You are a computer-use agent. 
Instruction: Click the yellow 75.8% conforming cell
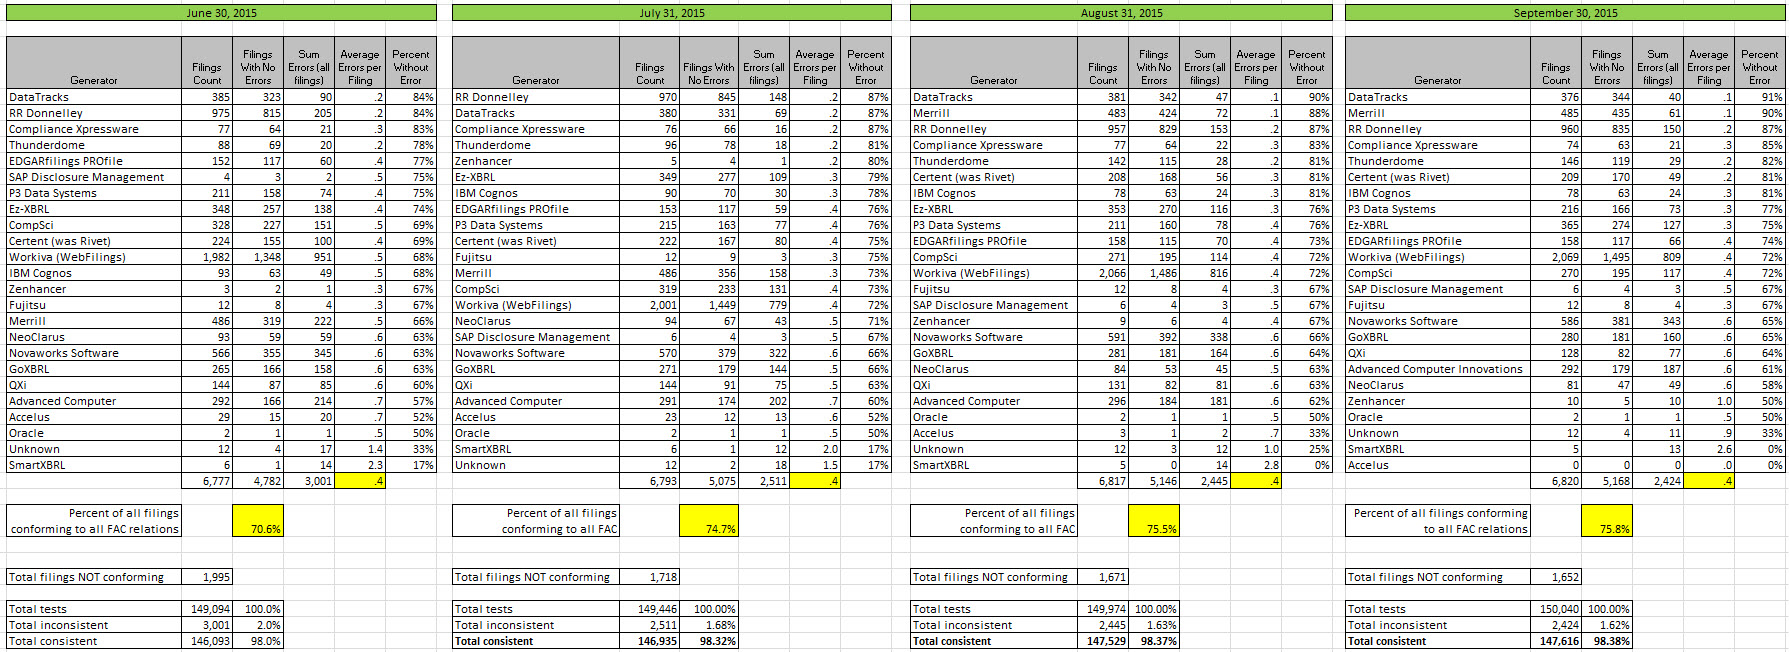(1607, 521)
